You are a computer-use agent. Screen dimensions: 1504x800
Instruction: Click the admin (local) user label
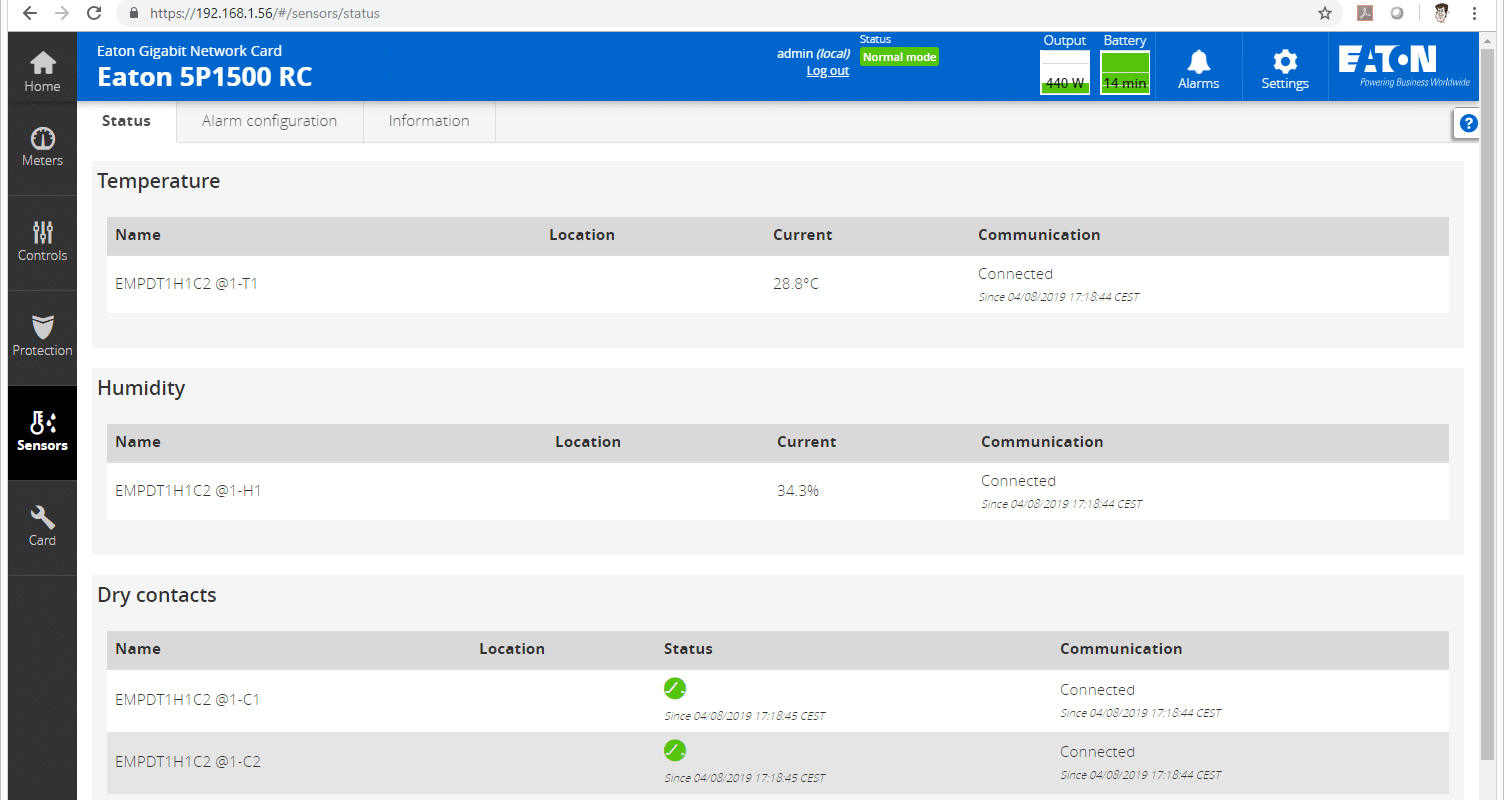click(813, 54)
